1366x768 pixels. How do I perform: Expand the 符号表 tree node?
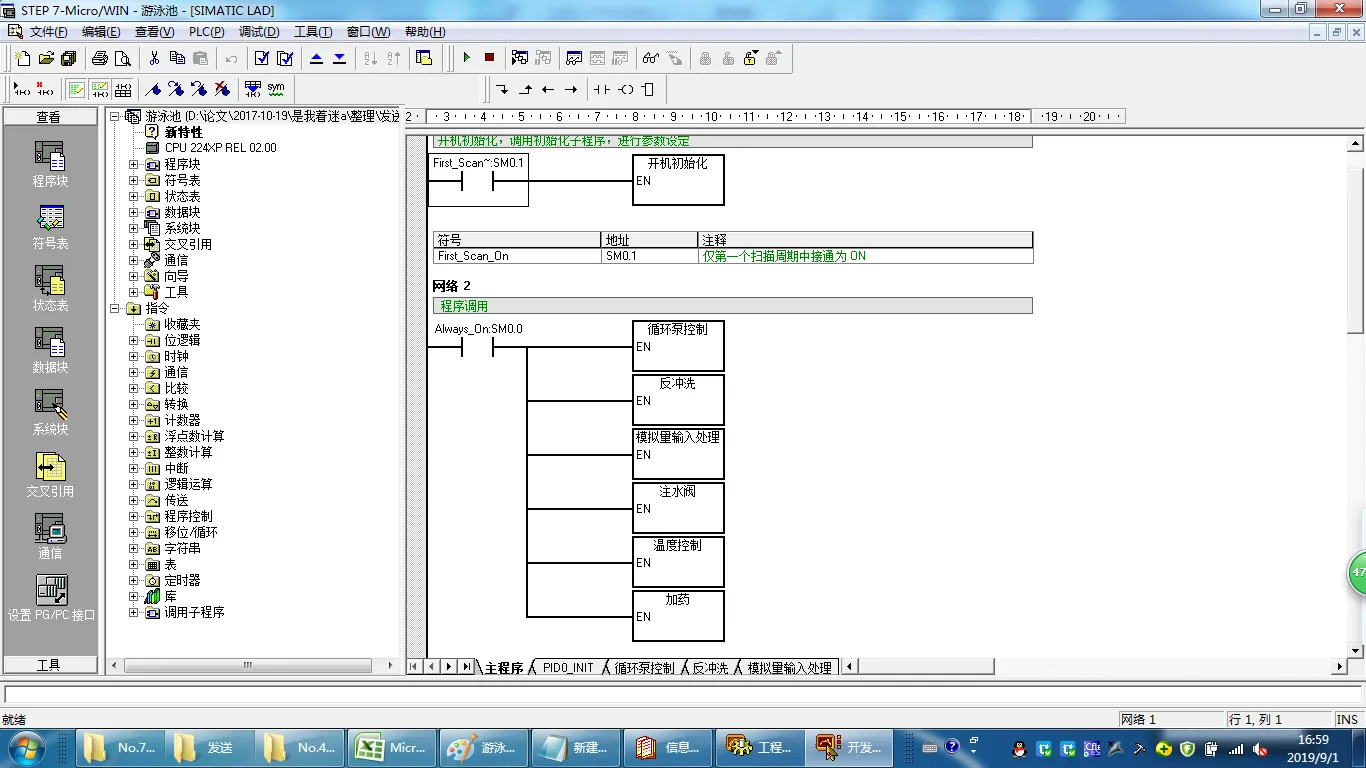[133, 180]
